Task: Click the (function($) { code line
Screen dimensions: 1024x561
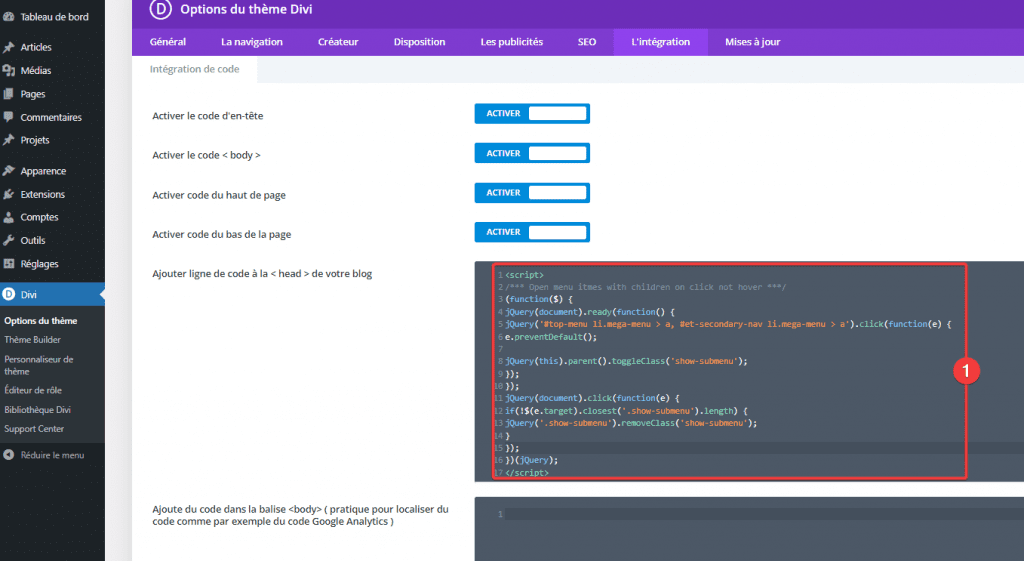Action: click(x=539, y=299)
